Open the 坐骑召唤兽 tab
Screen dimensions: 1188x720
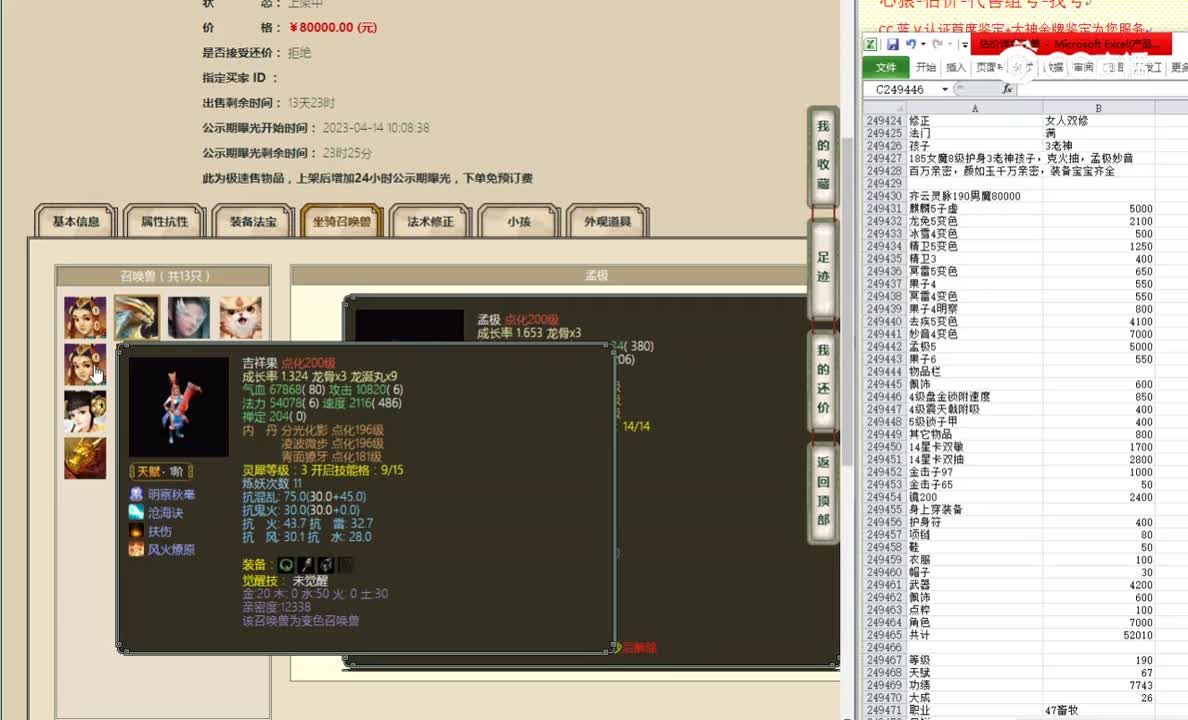click(x=342, y=221)
